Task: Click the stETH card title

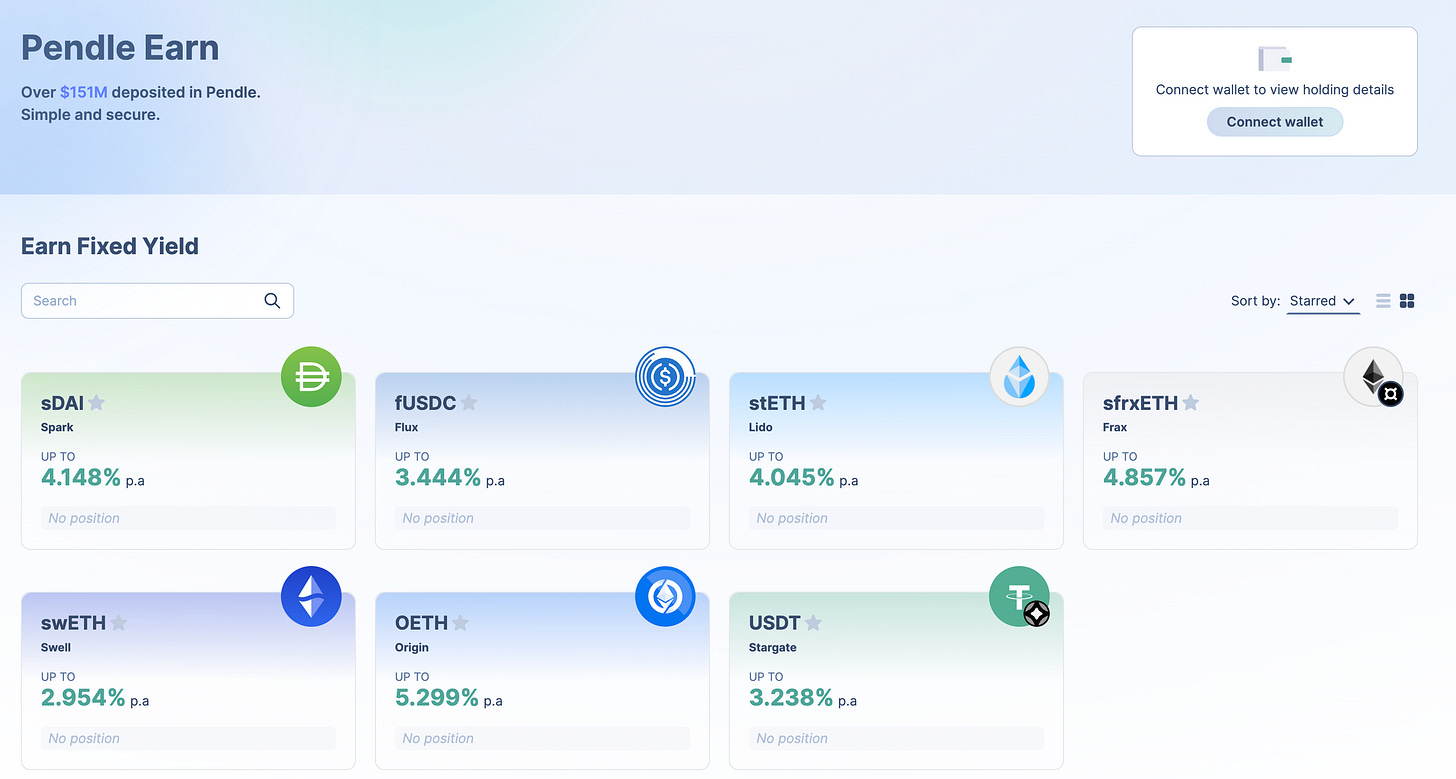Action: pyautogui.click(x=777, y=403)
